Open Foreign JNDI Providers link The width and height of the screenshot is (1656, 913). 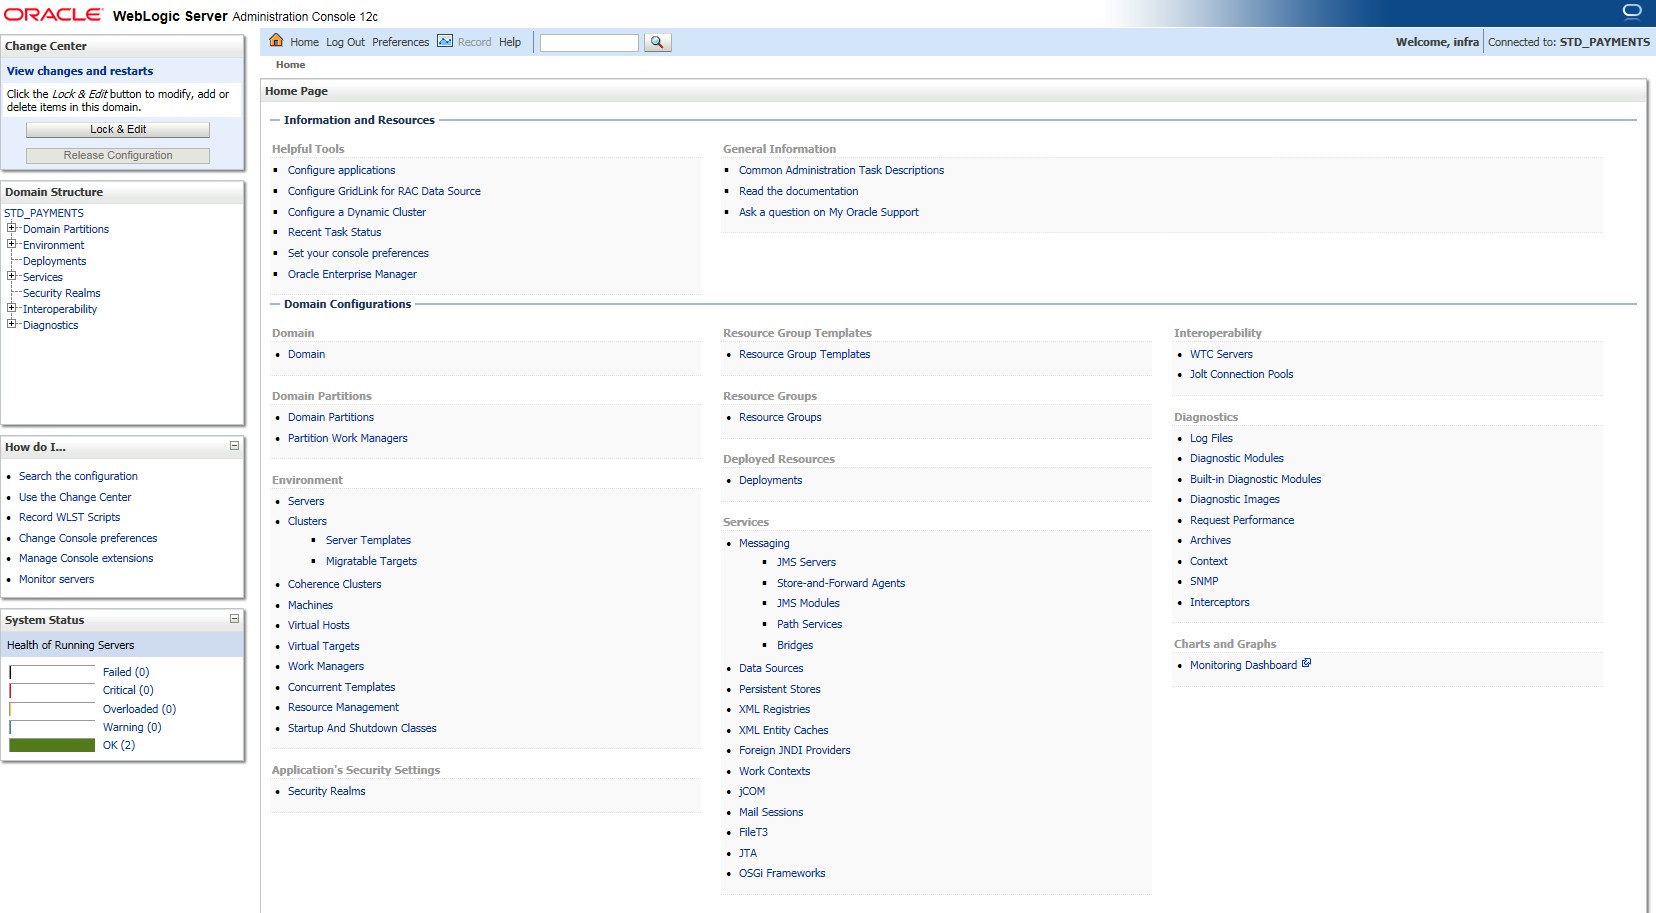click(x=795, y=750)
